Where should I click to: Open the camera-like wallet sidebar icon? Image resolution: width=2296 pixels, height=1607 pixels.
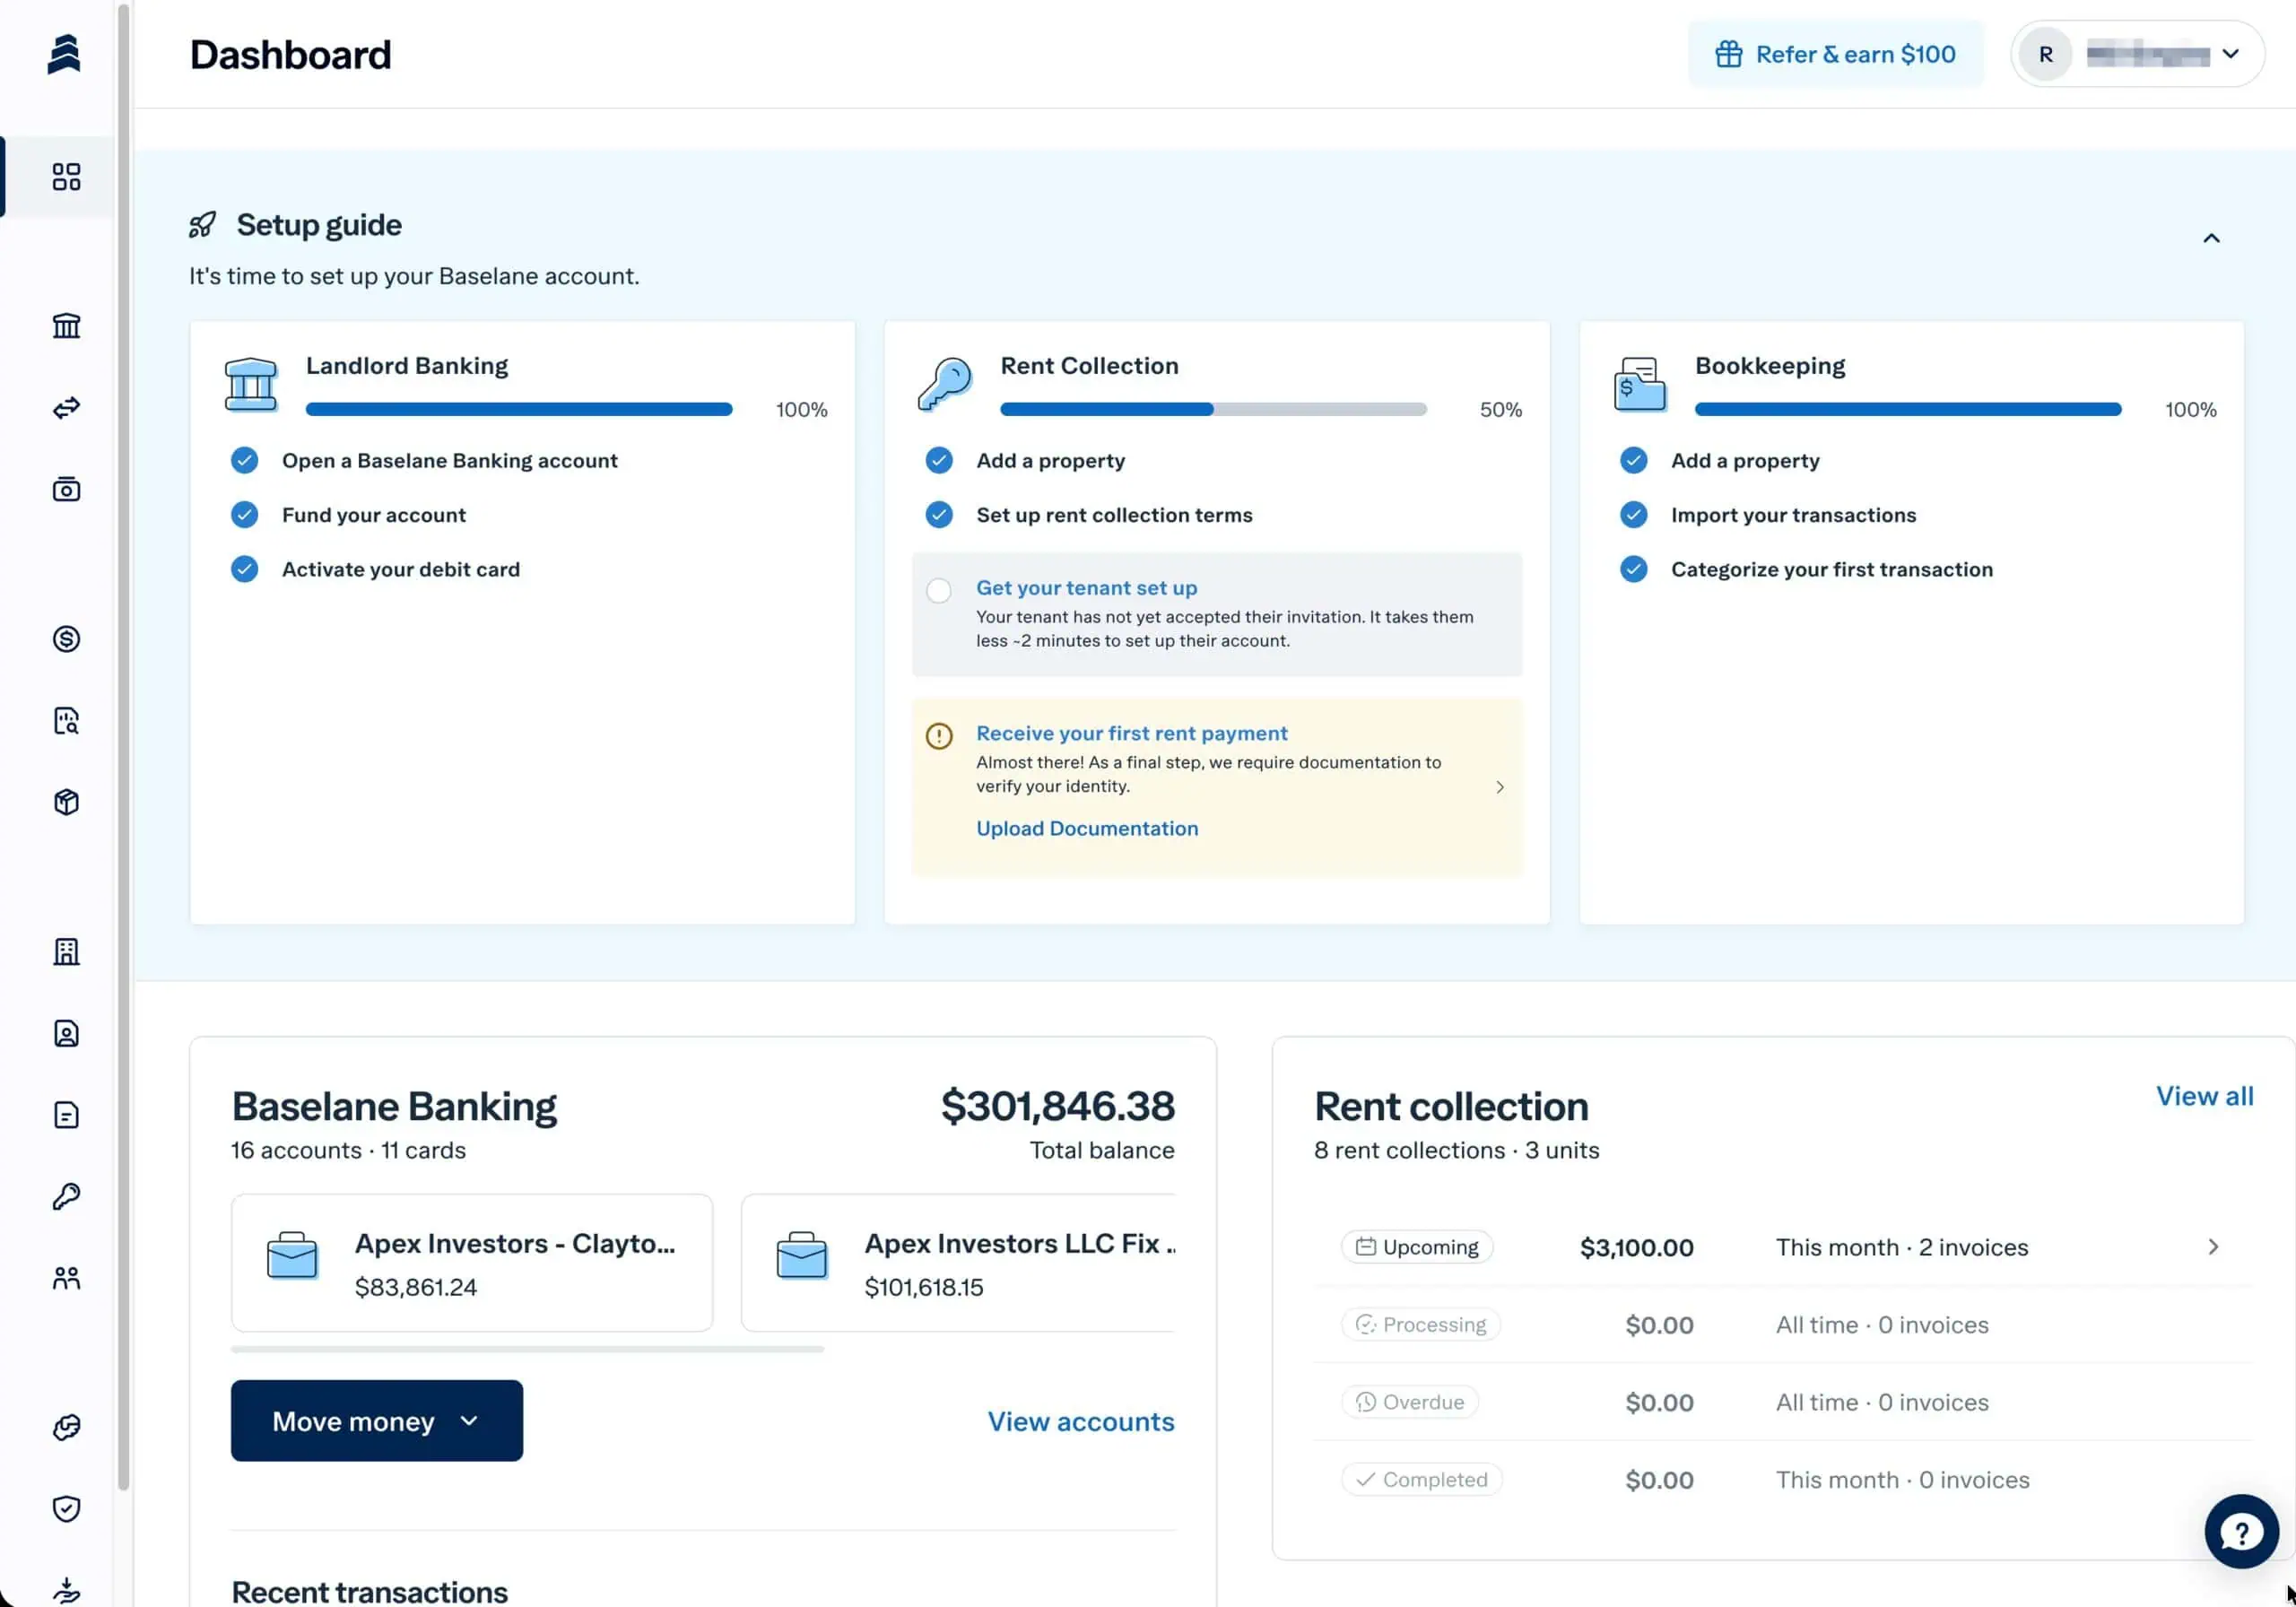(66, 489)
